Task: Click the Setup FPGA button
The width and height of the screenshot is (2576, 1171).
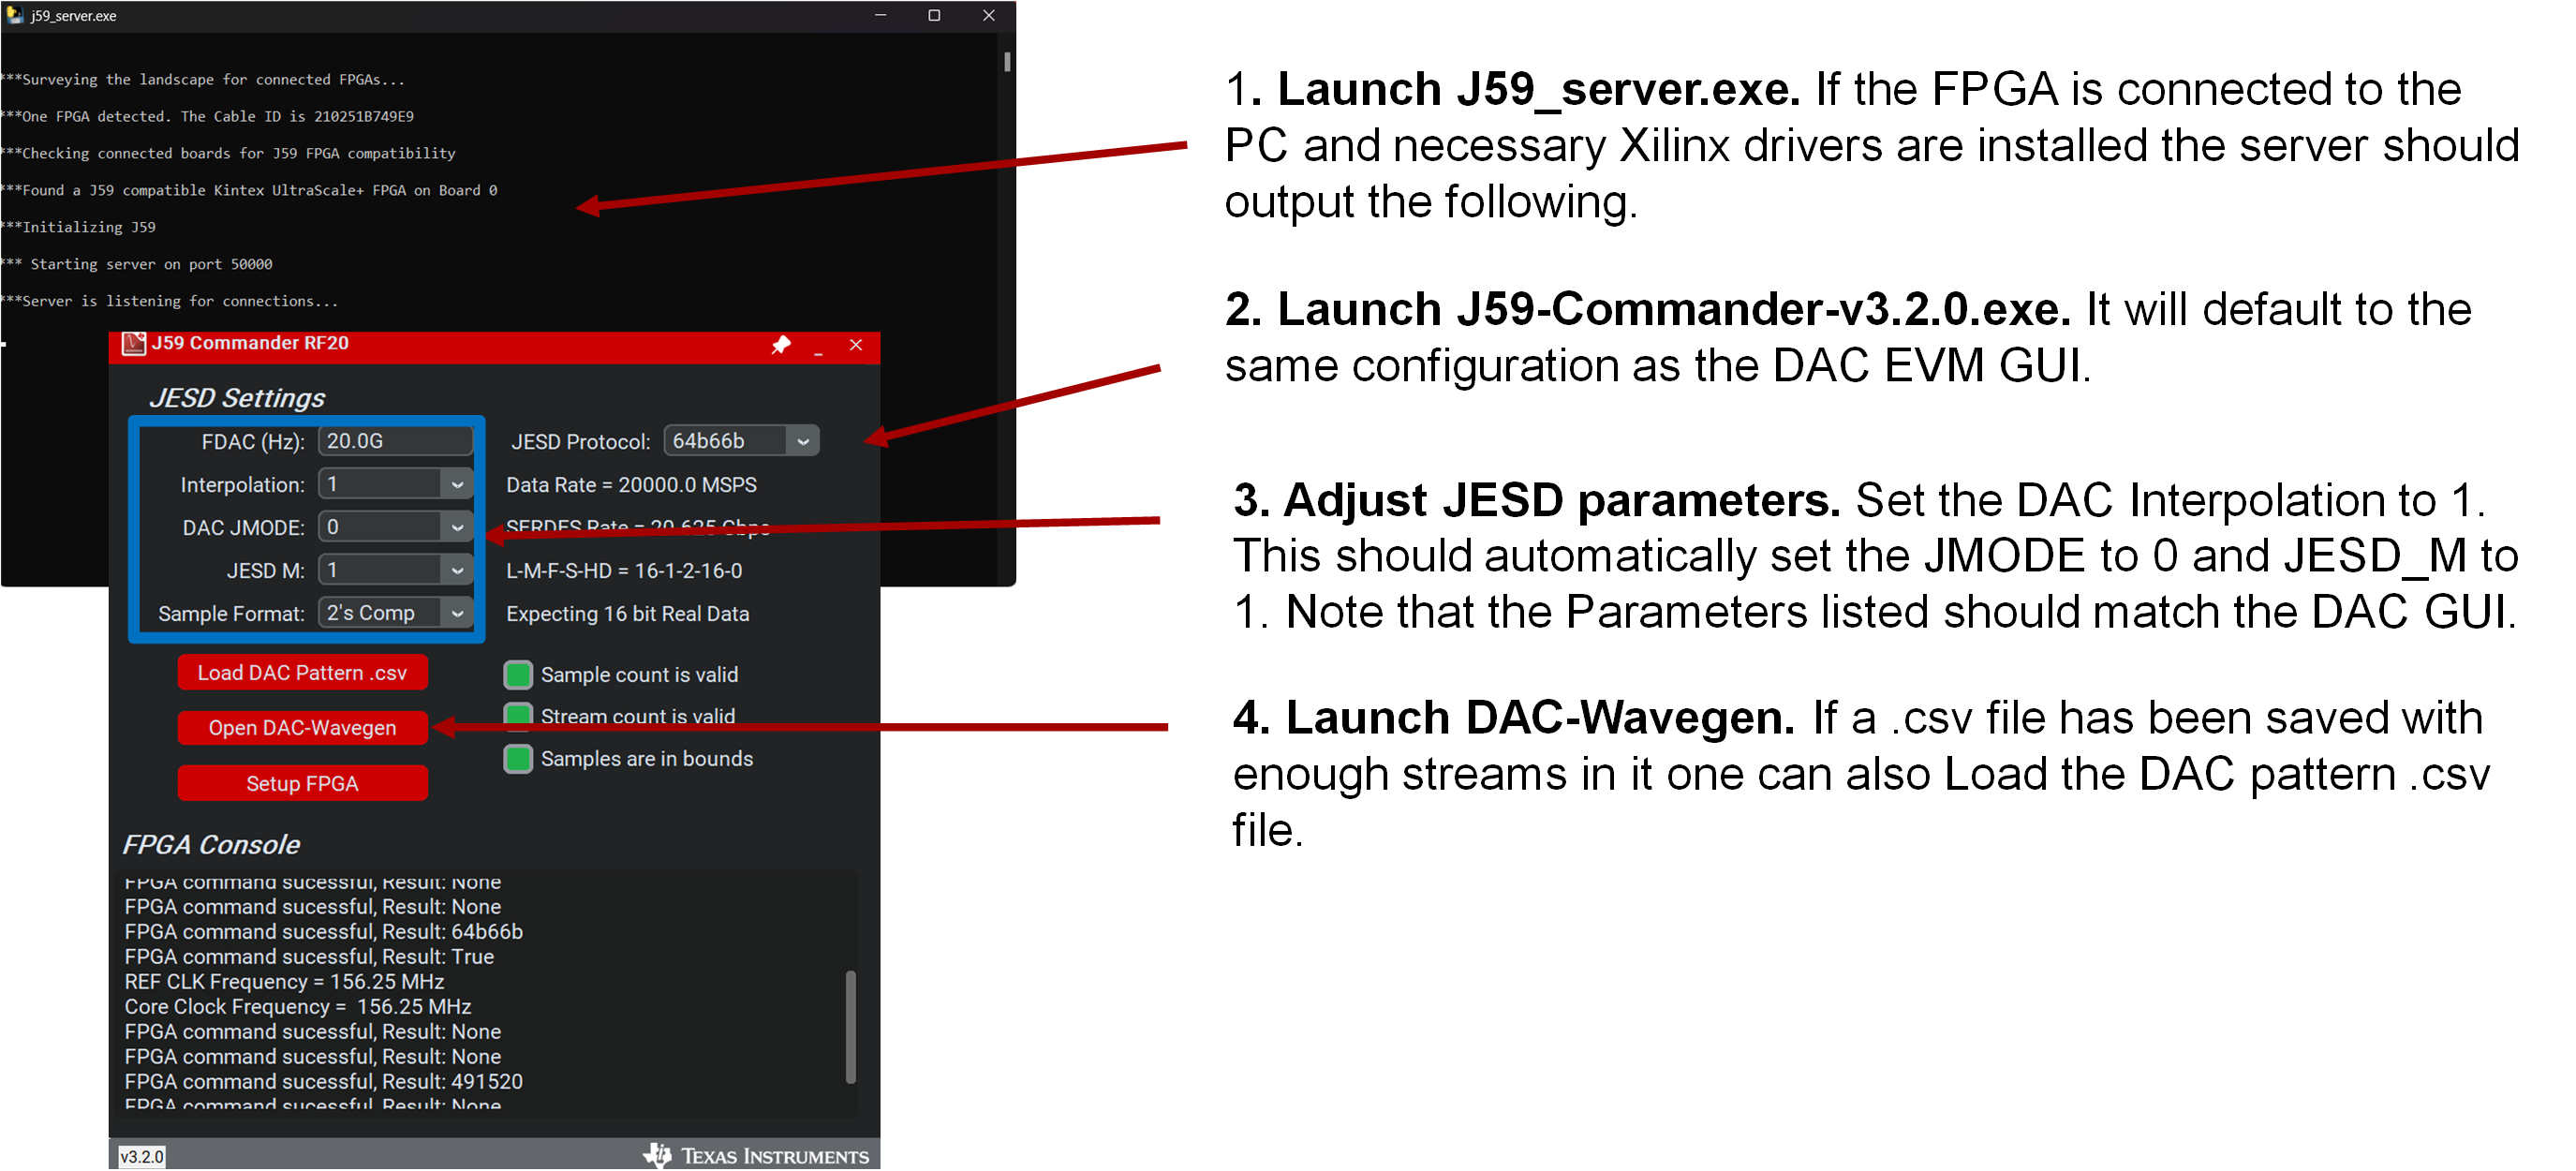Action: (x=302, y=783)
